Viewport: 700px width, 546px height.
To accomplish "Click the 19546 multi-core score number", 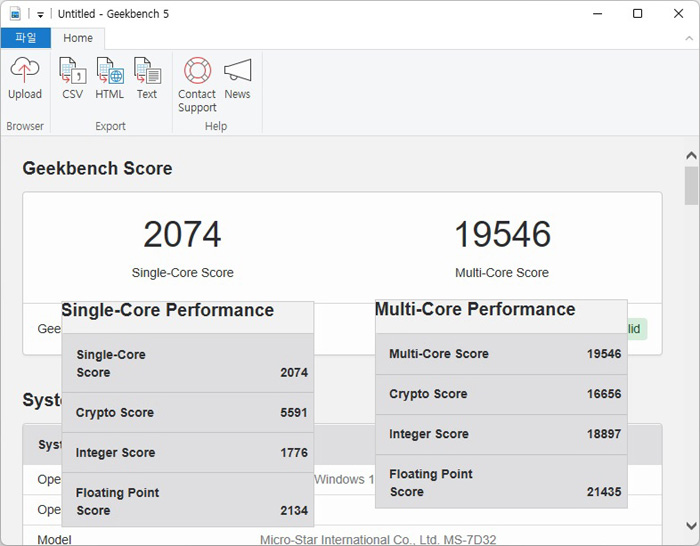I will click(502, 234).
